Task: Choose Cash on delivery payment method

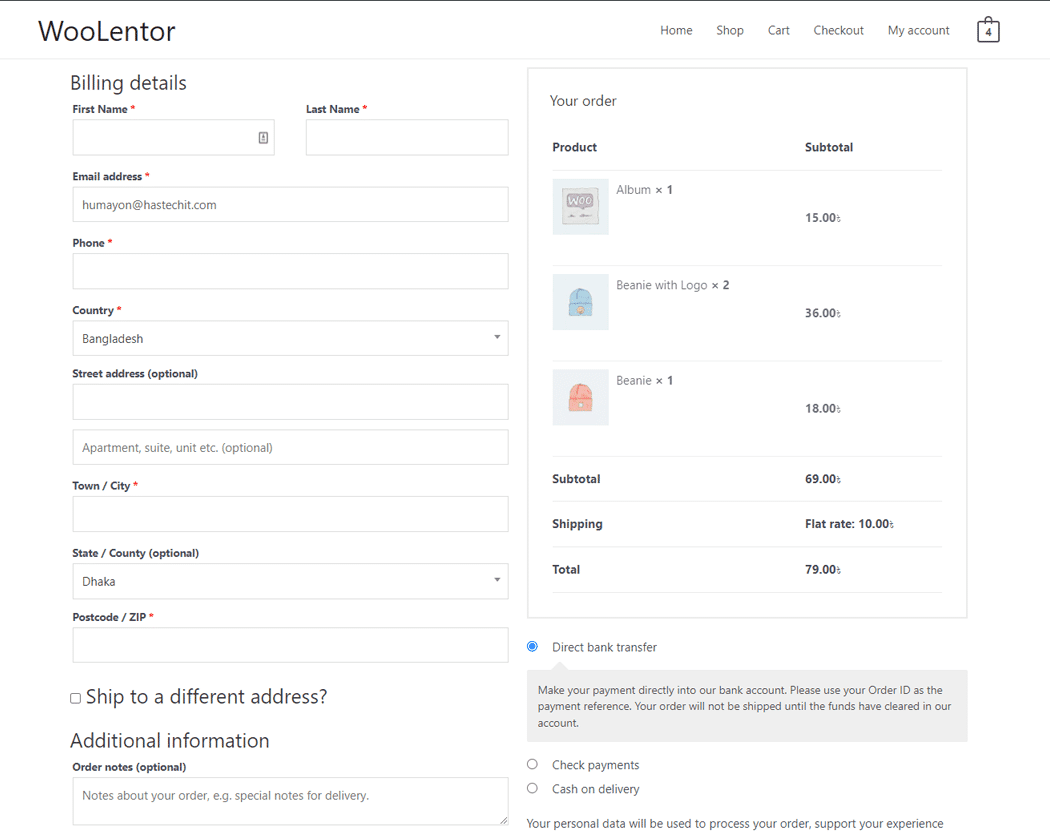Action: pos(532,789)
